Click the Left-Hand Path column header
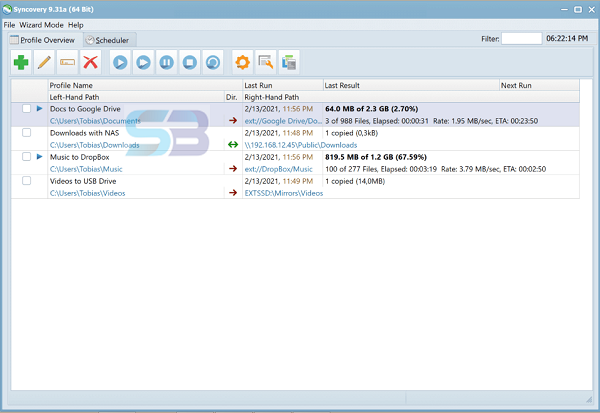This screenshot has height=413, width=600. (136, 97)
